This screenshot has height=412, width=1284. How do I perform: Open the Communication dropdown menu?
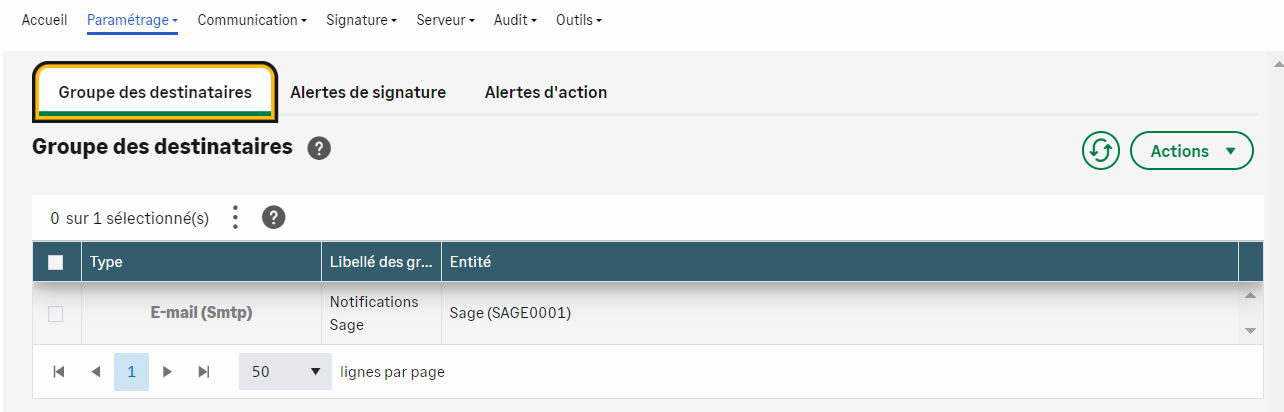[252, 20]
